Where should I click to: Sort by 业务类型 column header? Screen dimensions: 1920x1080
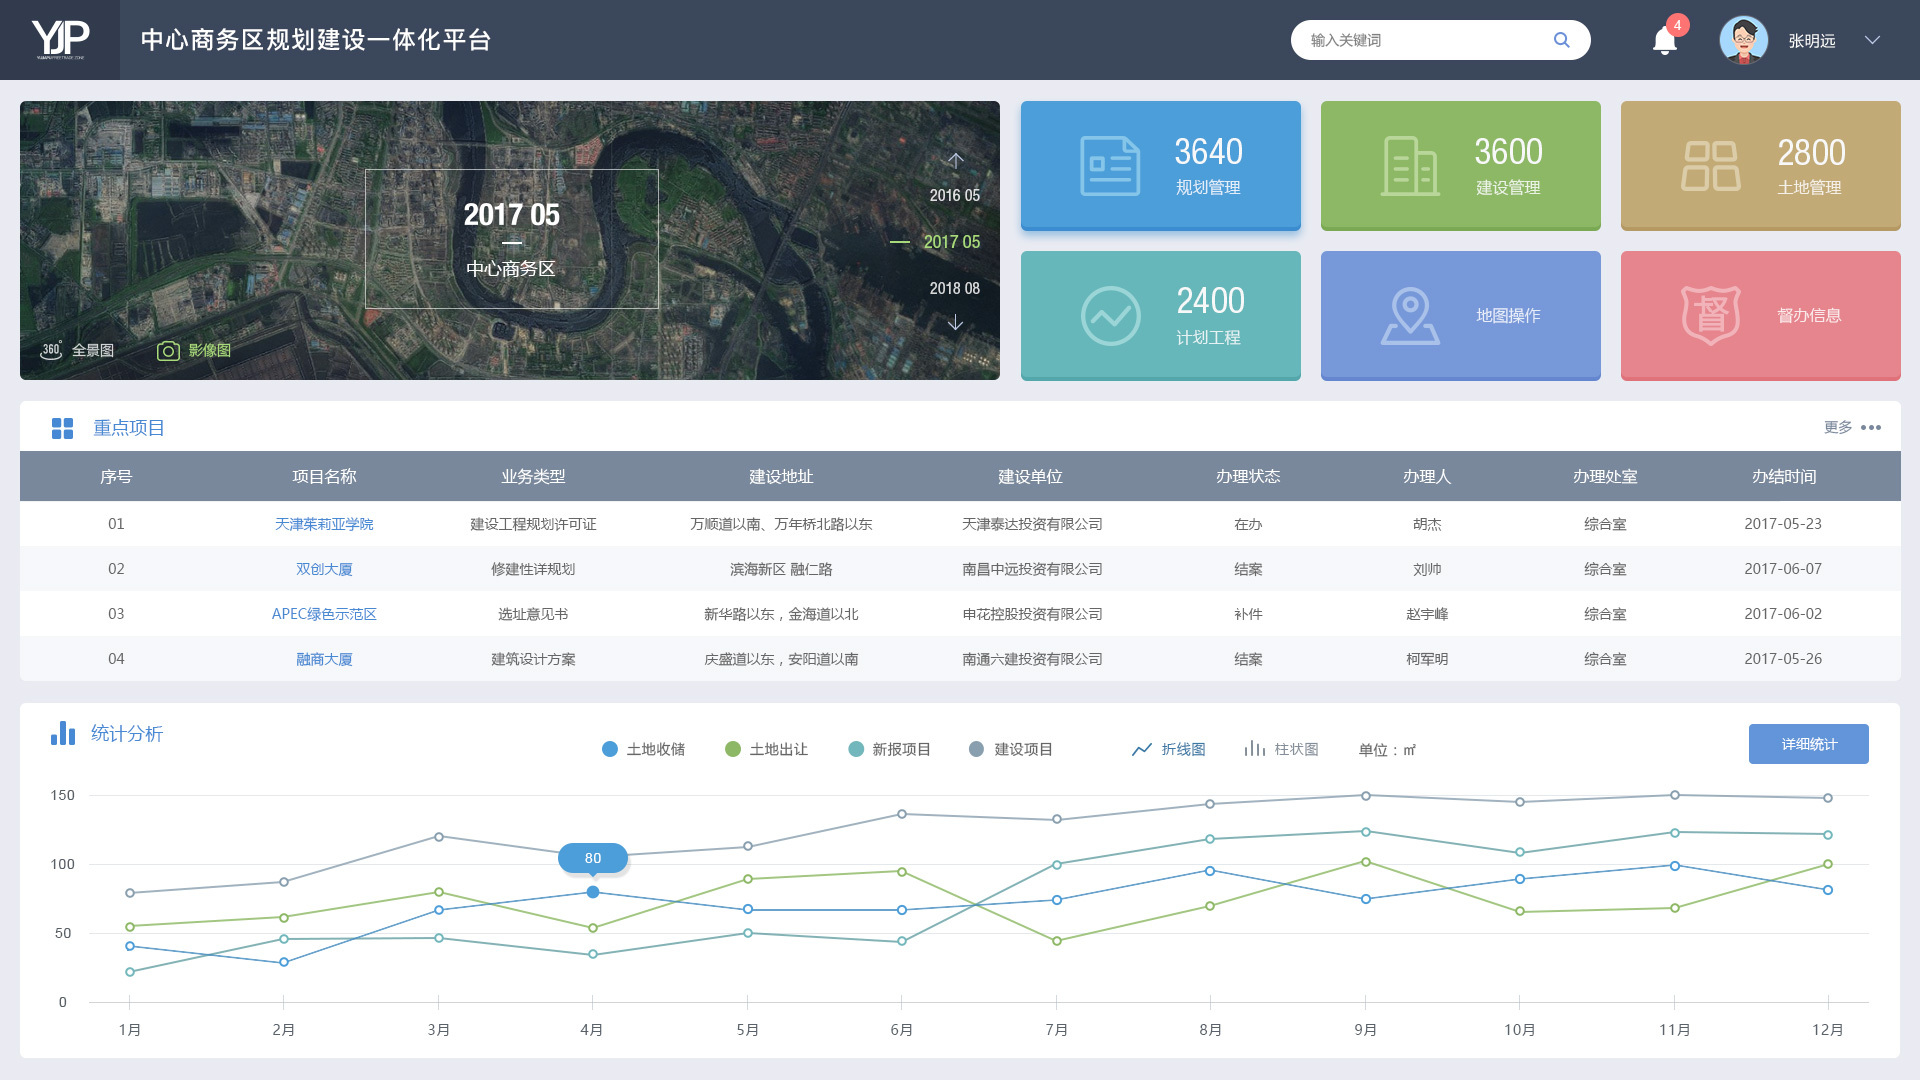(533, 477)
